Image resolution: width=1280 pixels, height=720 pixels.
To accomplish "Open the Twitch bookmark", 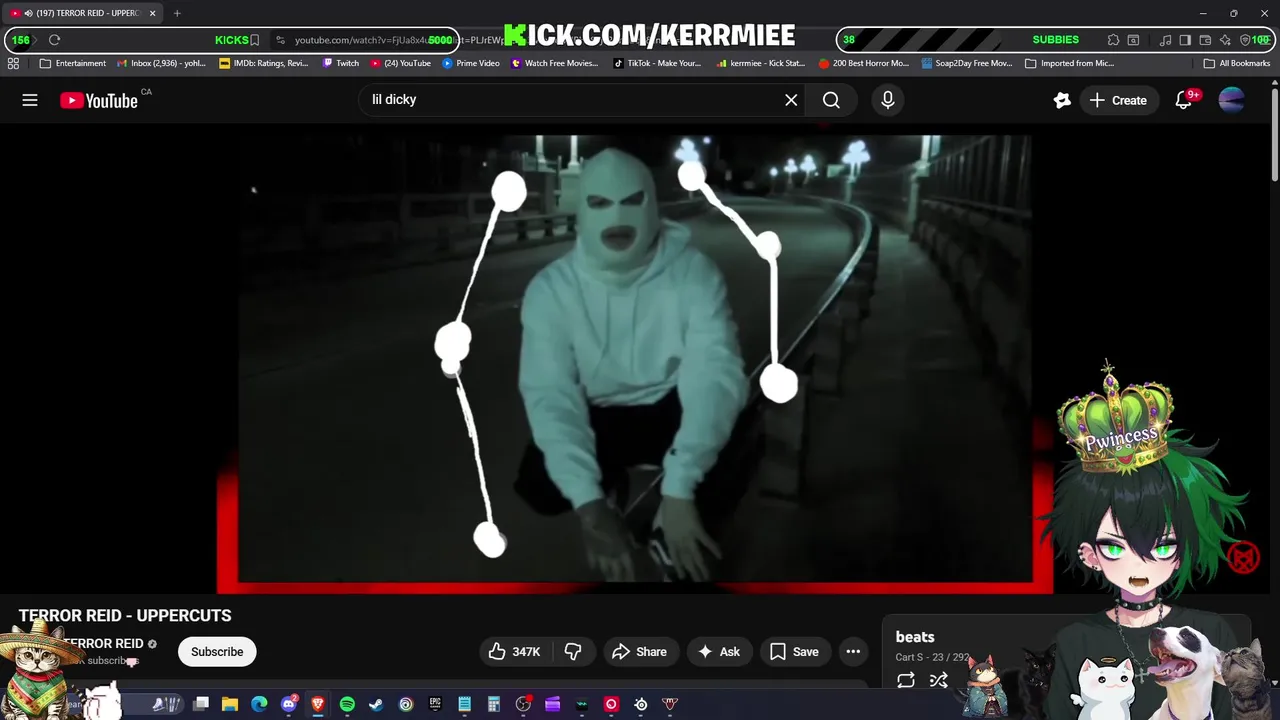I will click(x=340, y=63).
